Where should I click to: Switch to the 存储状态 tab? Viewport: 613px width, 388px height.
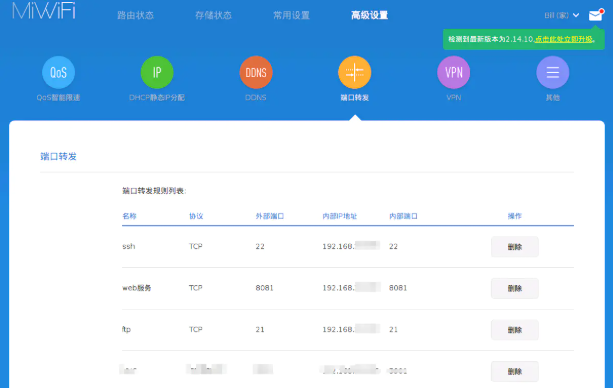pyautogui.click(x=213, y=15)
